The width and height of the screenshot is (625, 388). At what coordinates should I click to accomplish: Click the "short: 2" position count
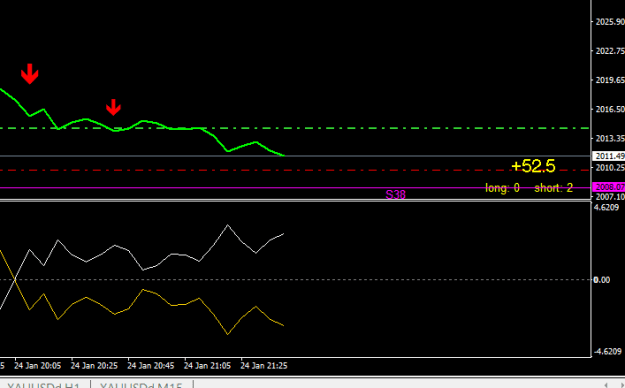pyautogui.click(x=553, y=188)
